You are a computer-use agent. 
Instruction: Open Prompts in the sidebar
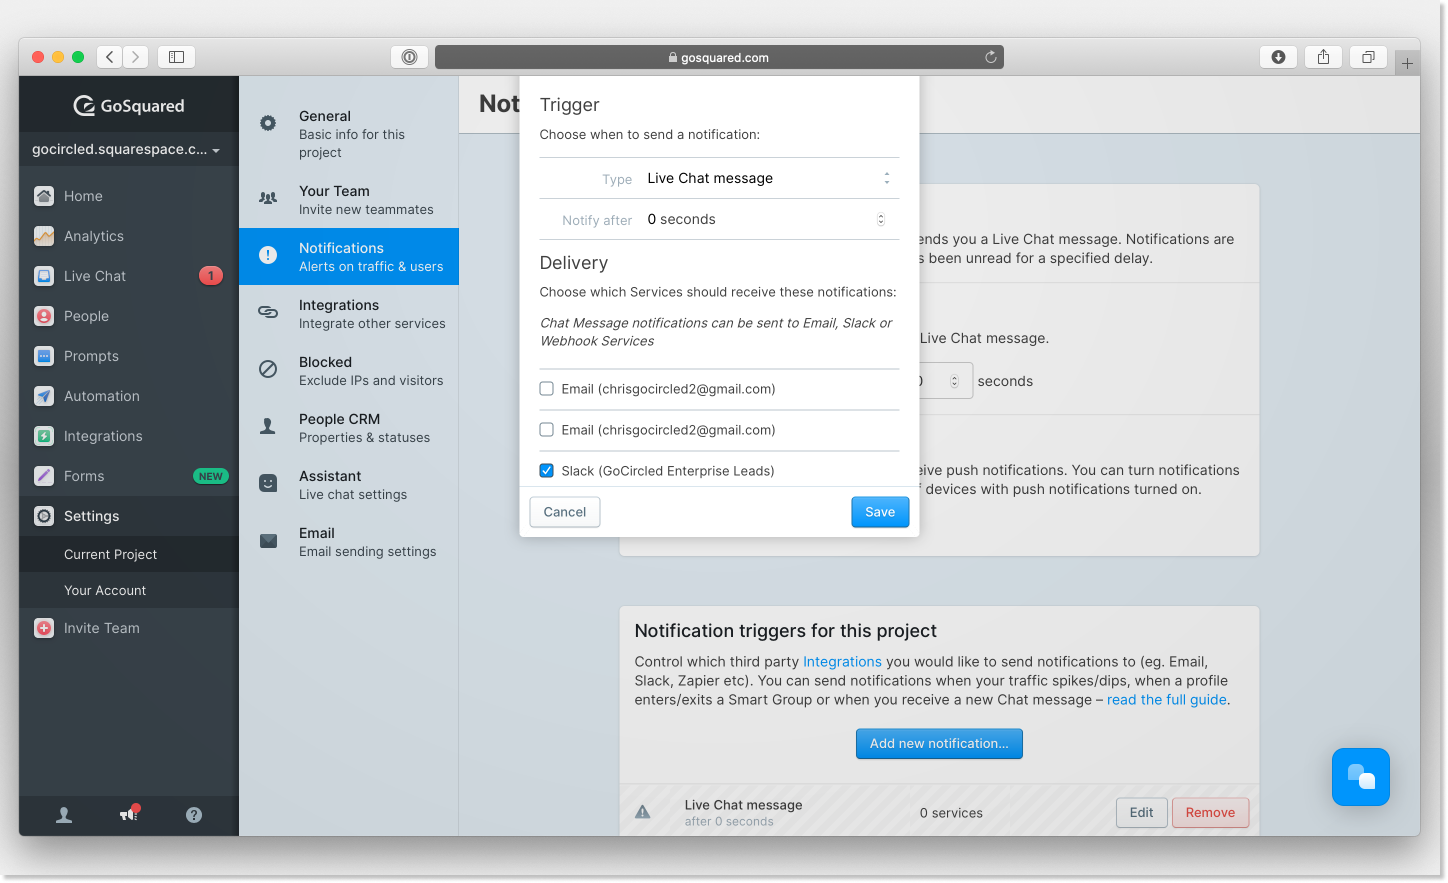128,356
